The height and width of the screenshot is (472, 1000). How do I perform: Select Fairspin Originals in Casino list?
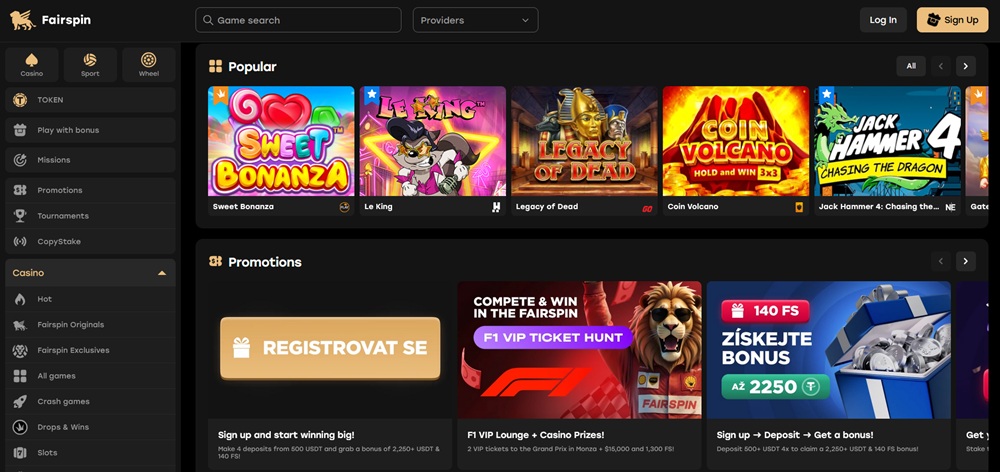[x=90, y=325]
